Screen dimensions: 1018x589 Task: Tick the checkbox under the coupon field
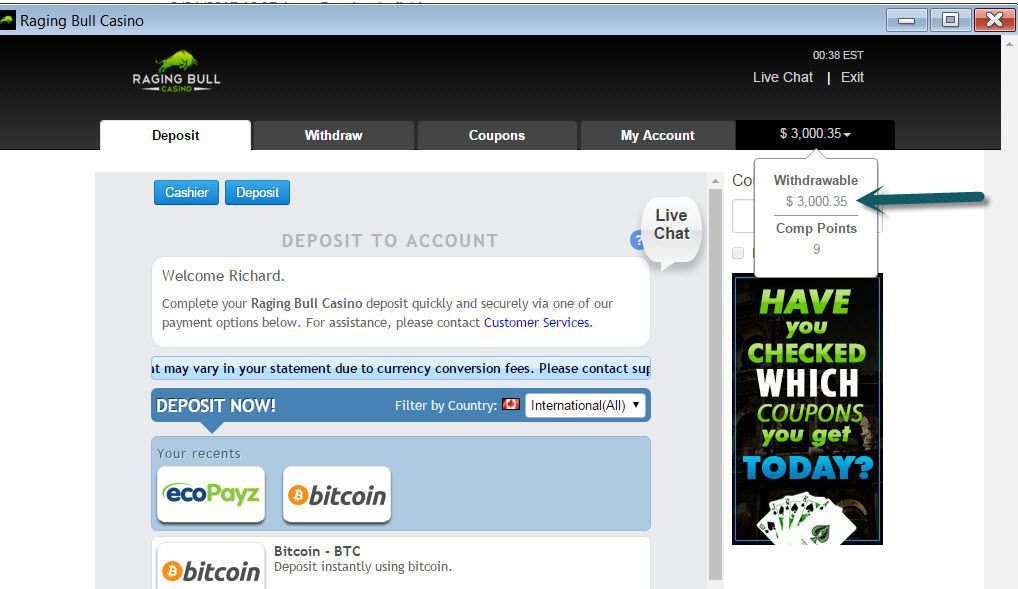pyautogui.click(x=738, y=253)
